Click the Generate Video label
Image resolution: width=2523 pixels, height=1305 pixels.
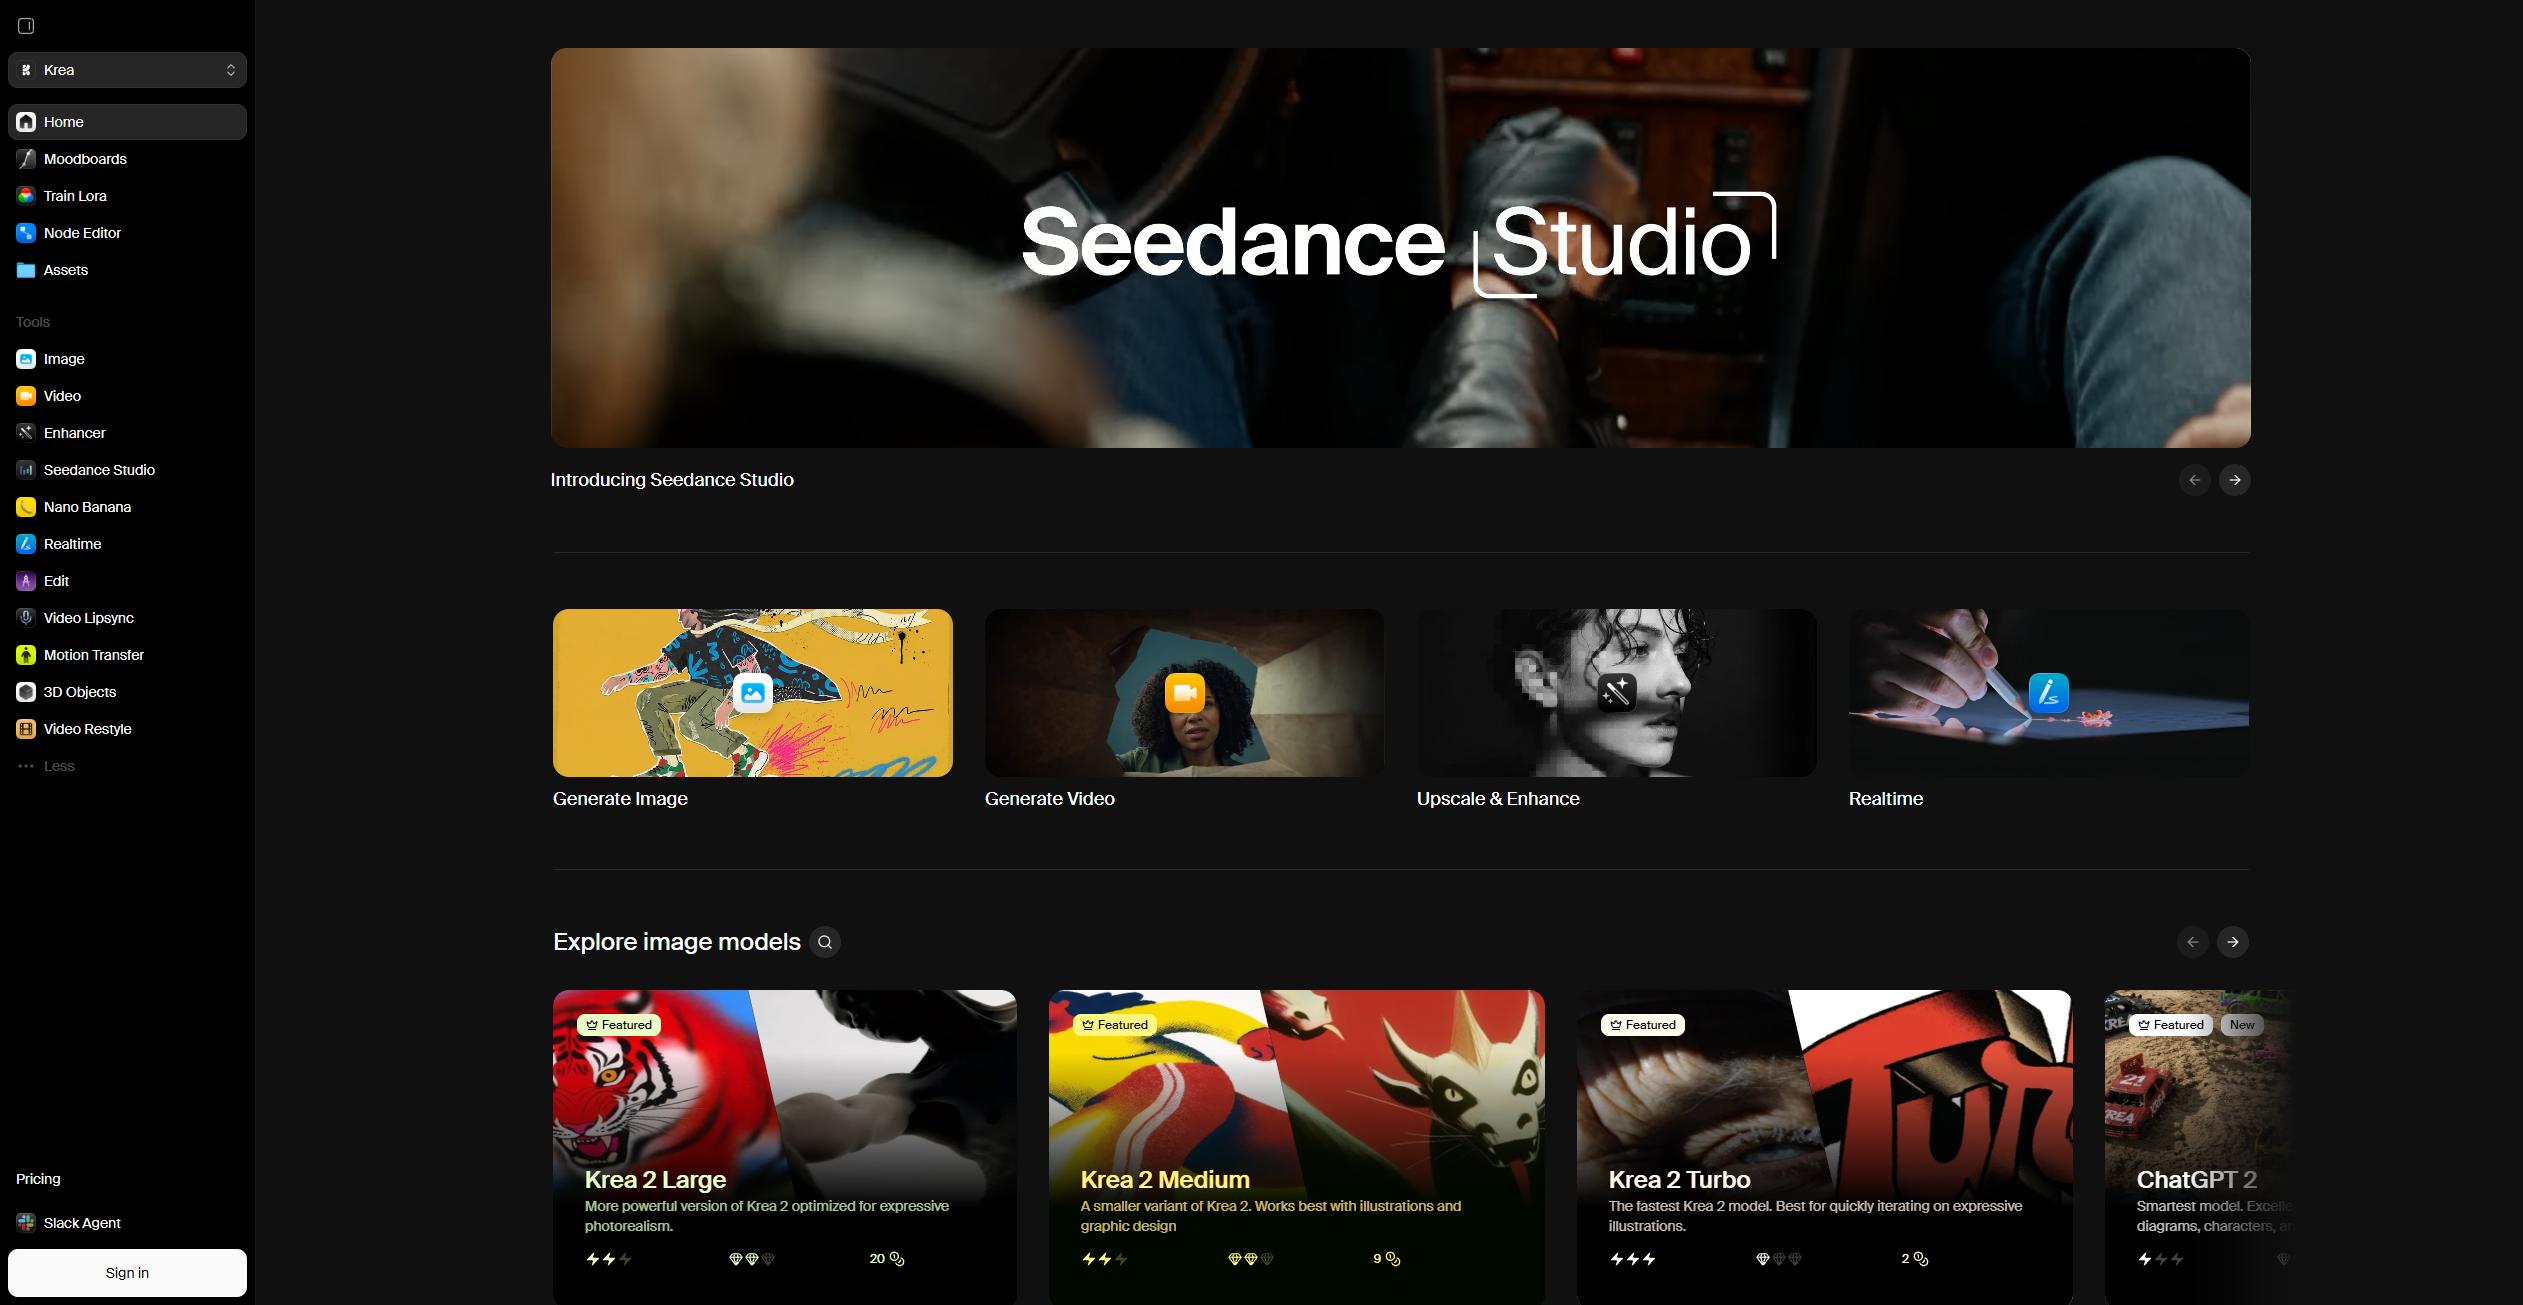pyautogui.click(x=1050, y=799)
